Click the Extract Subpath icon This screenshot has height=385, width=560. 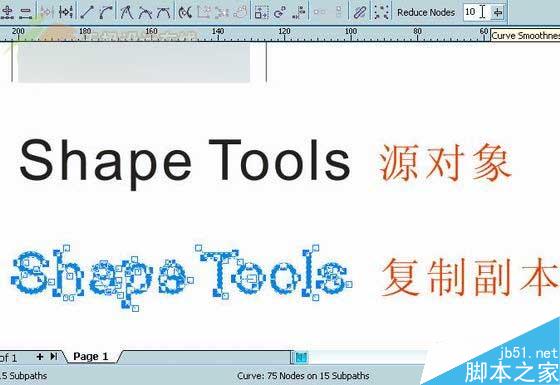click(222, 12)
